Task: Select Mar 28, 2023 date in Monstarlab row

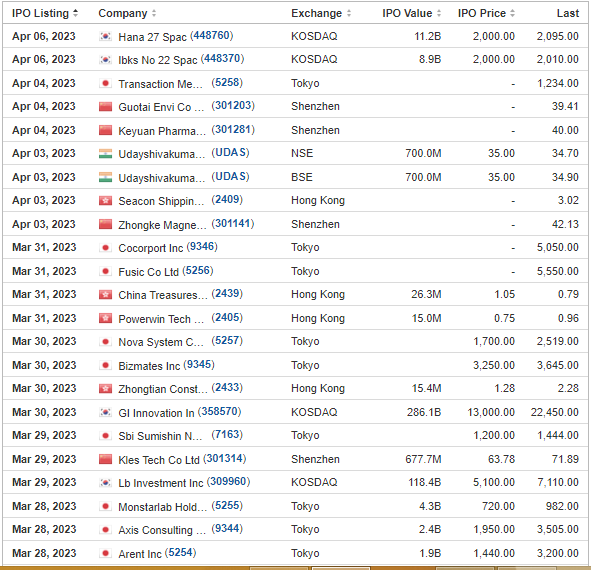Action: click(x=44, y=506)
